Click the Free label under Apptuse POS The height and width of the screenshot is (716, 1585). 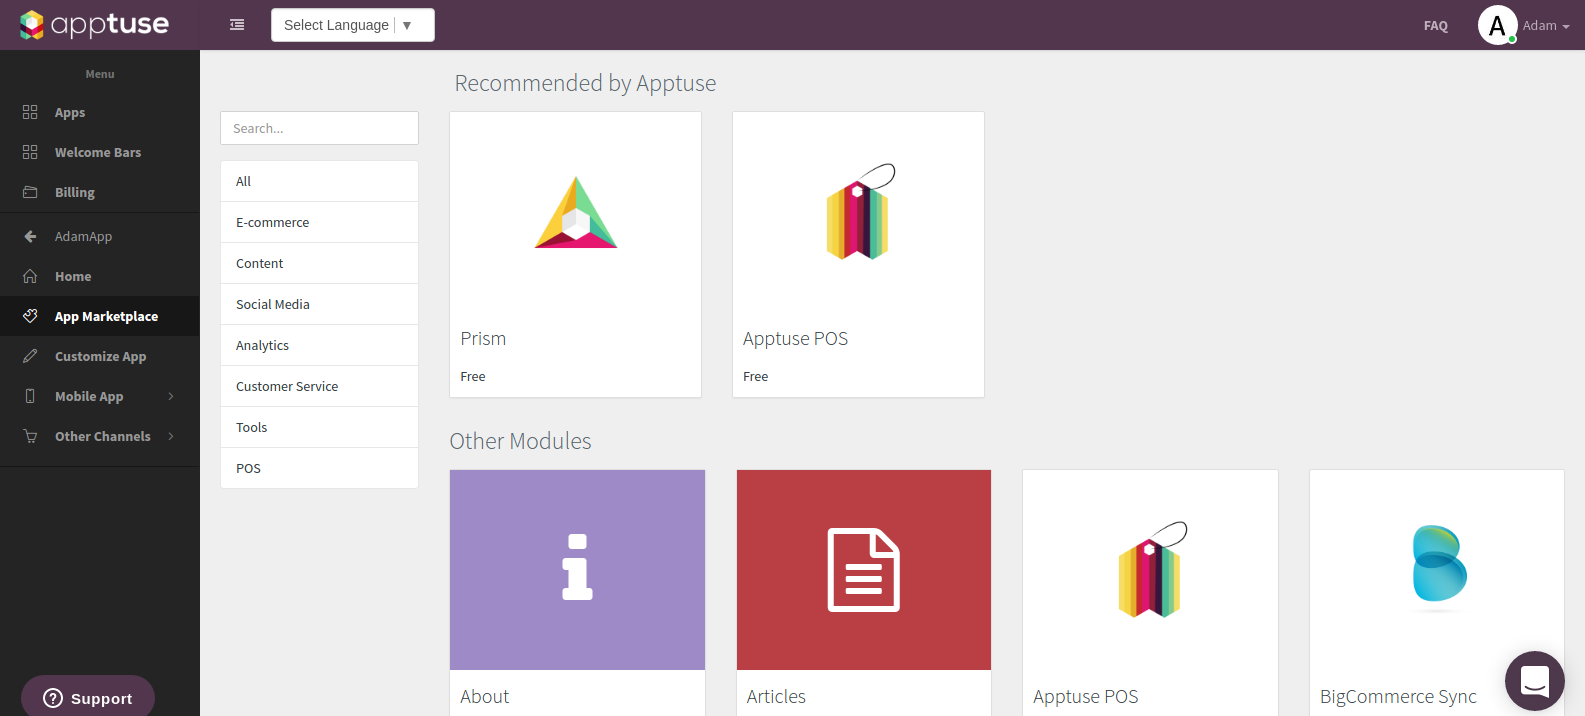point(756,377)
